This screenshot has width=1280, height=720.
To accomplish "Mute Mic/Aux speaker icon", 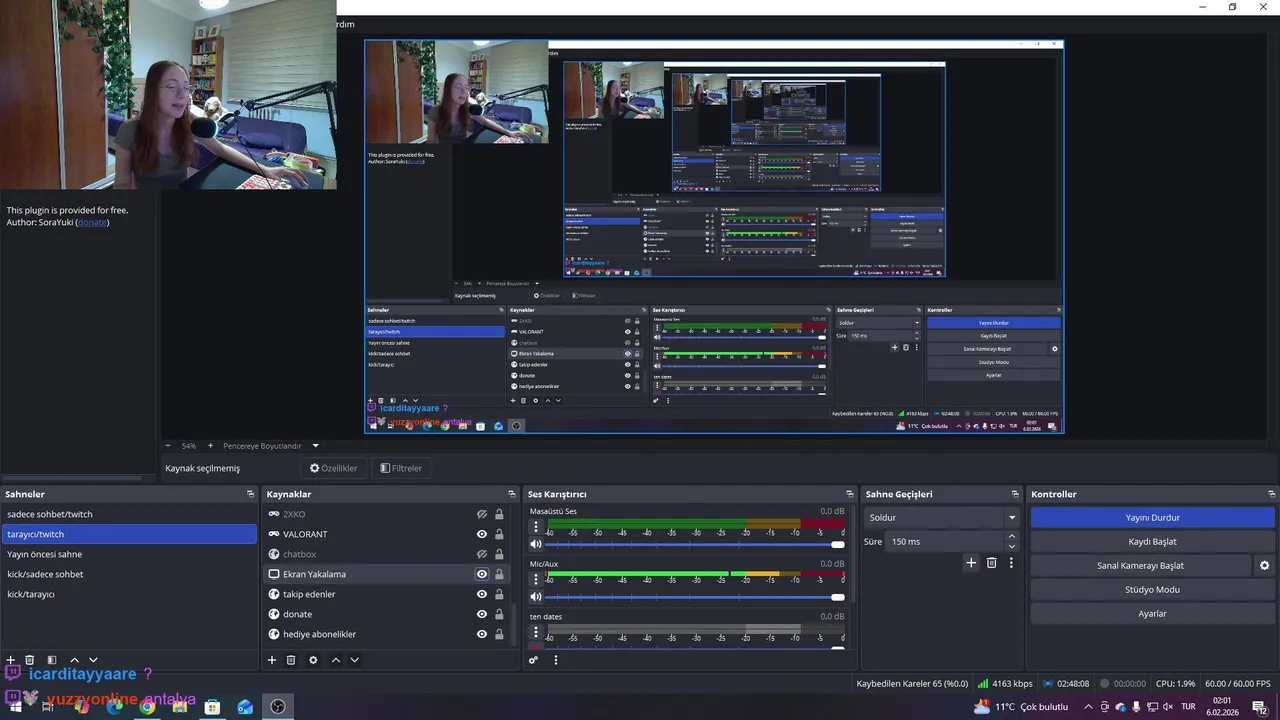I will tap(536, 597).
